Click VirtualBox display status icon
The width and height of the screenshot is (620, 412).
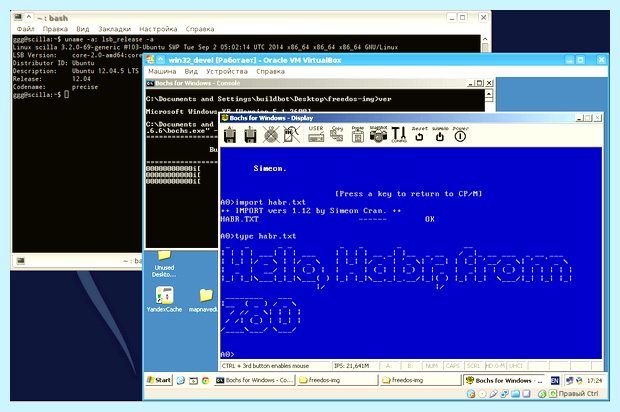tap(526, 394)
